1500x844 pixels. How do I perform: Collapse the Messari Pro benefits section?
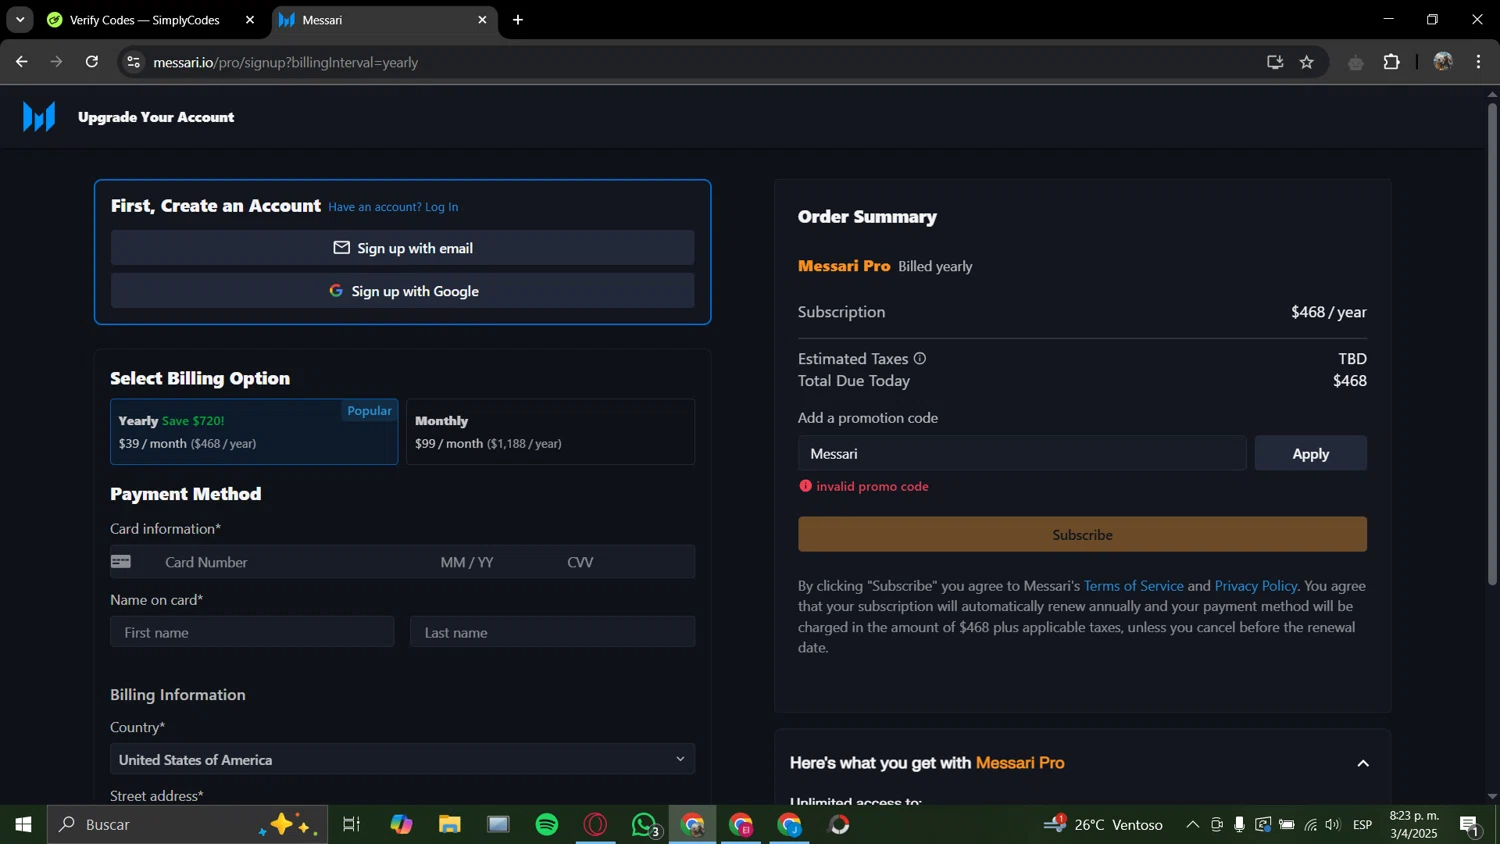[x=1362, y=764]
